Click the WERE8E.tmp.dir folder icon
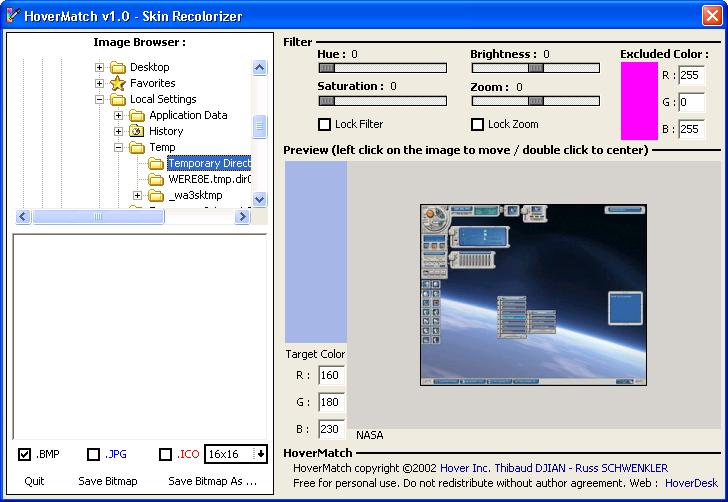The image size is (728, 502). (156, 179)
